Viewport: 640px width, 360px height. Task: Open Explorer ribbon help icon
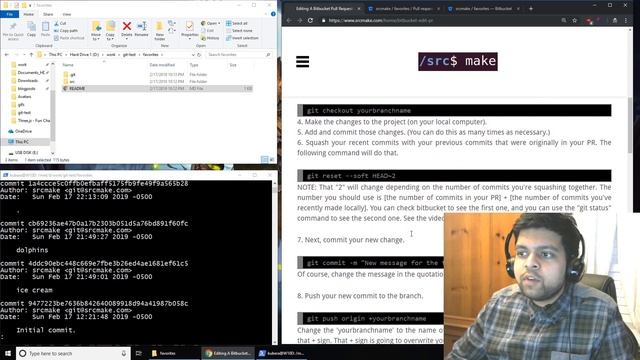[273, 14]
